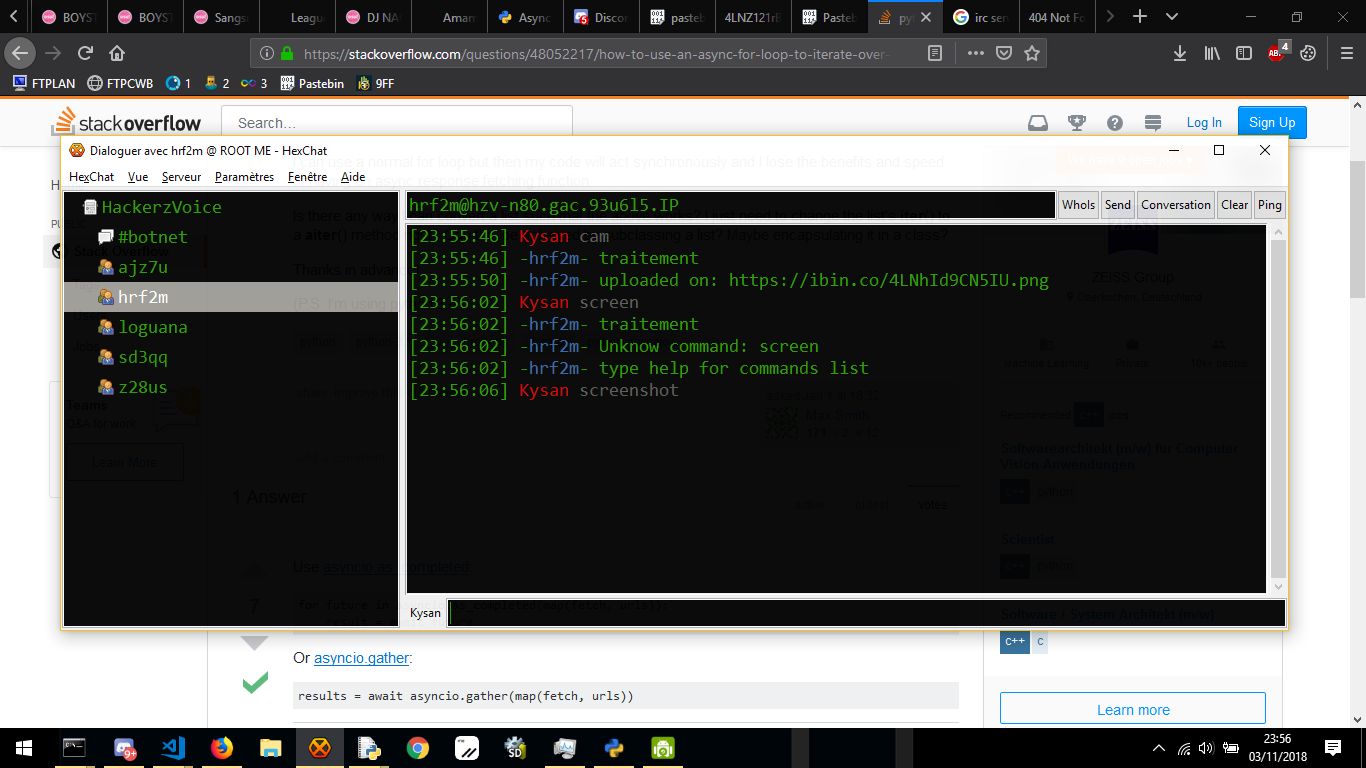Toggle reader view in address bar

tap(935, 53)
